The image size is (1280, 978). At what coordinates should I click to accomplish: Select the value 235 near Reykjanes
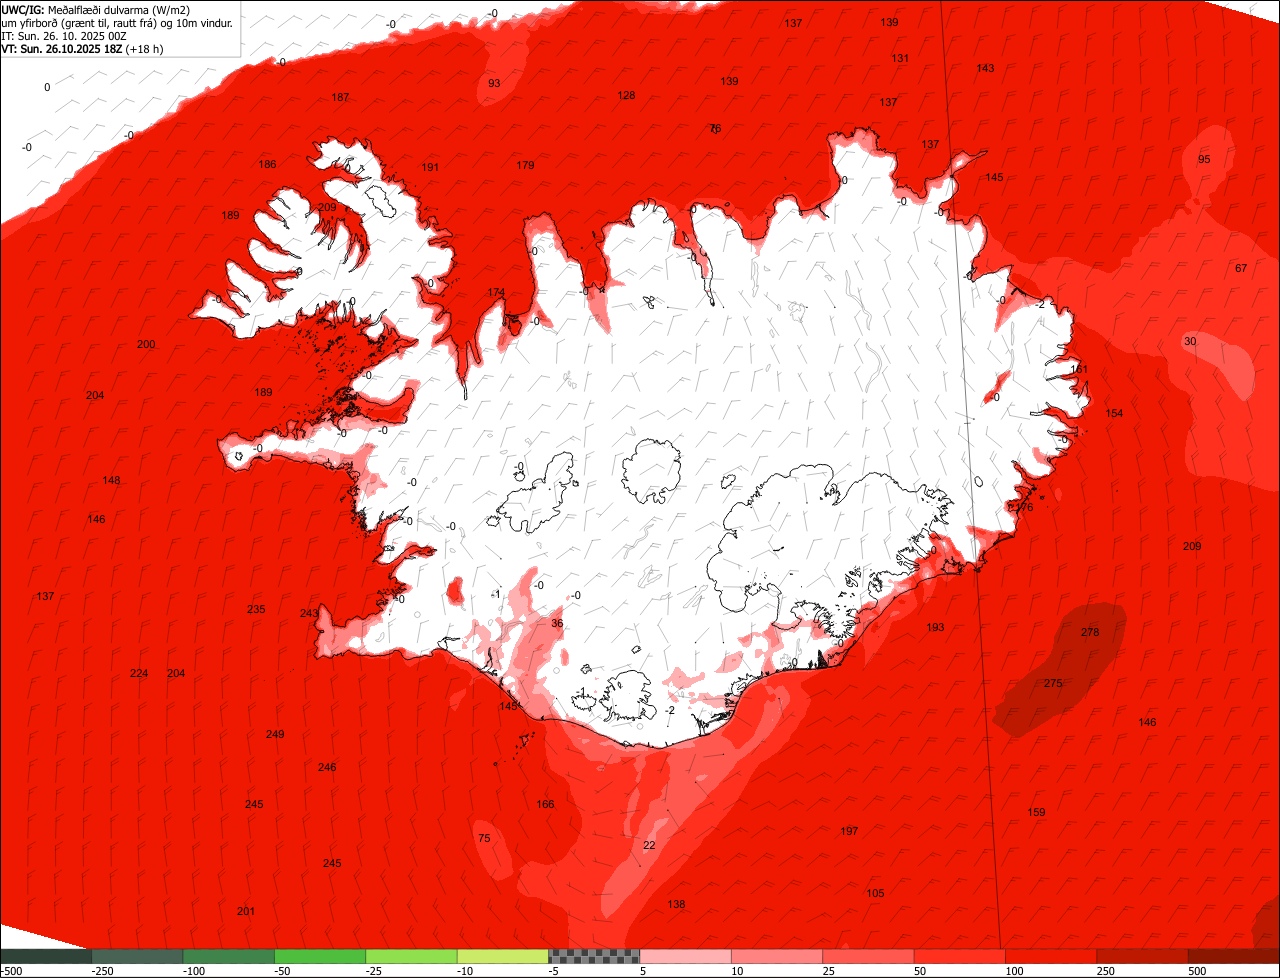coord(256,609)
